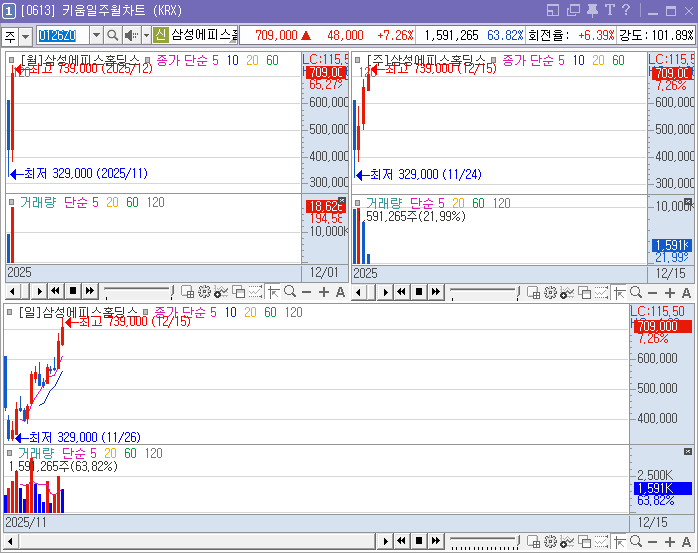This screenshot has height=553, width=698.
Task: Click minus zoom-out in monthly chart toolbar
Action: [x=306, y=293]
